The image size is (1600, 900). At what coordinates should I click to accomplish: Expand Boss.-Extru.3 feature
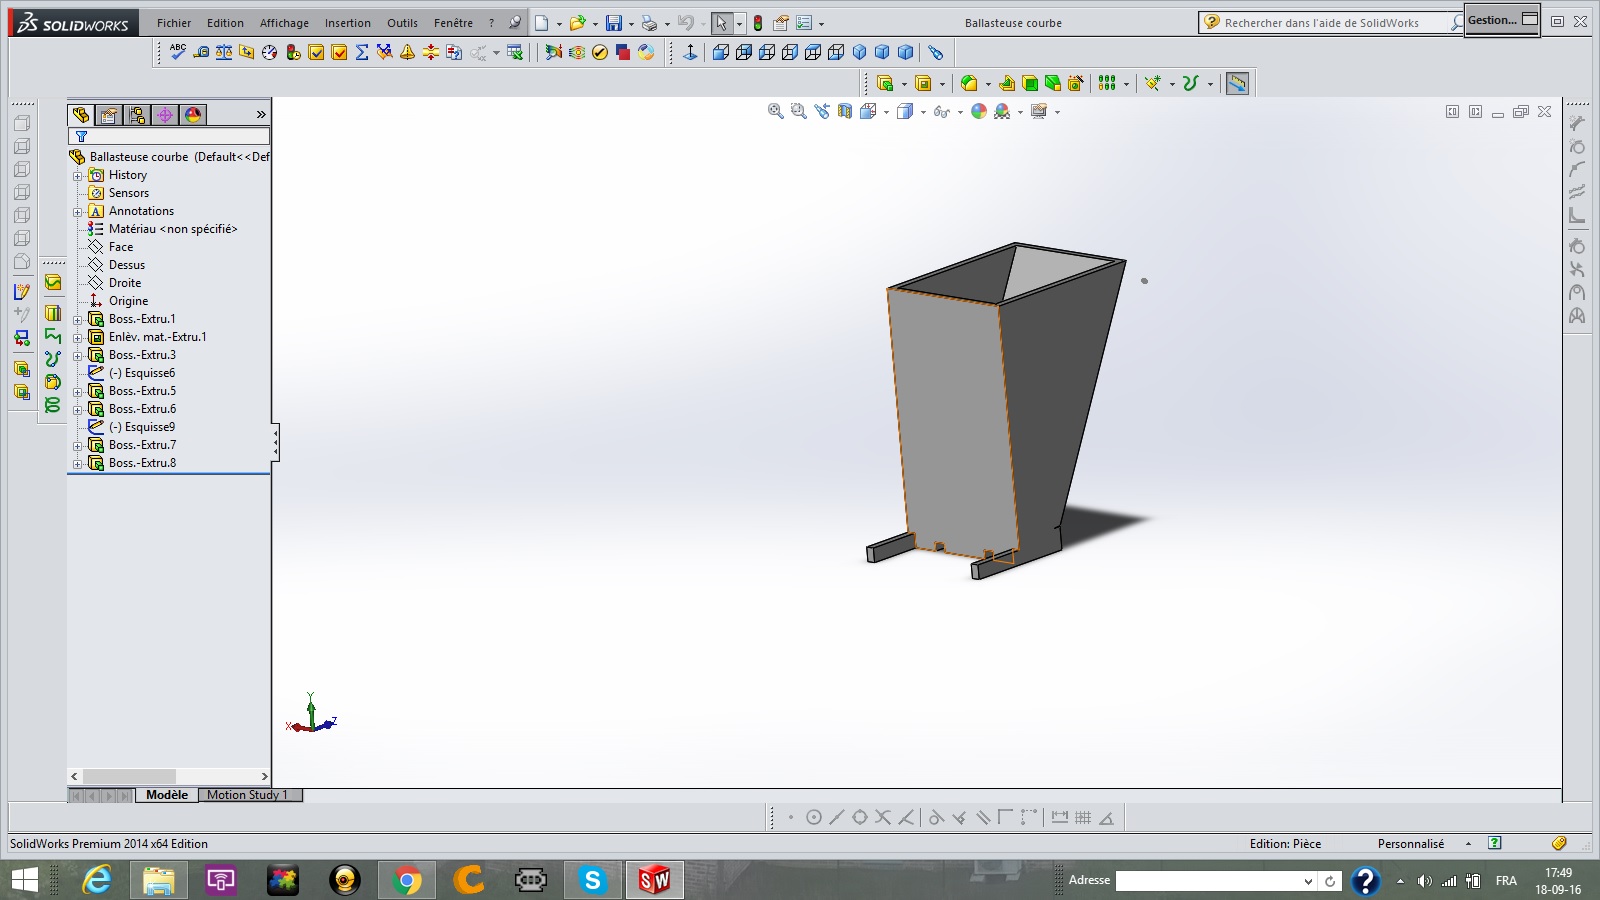[x=77, y=355]
